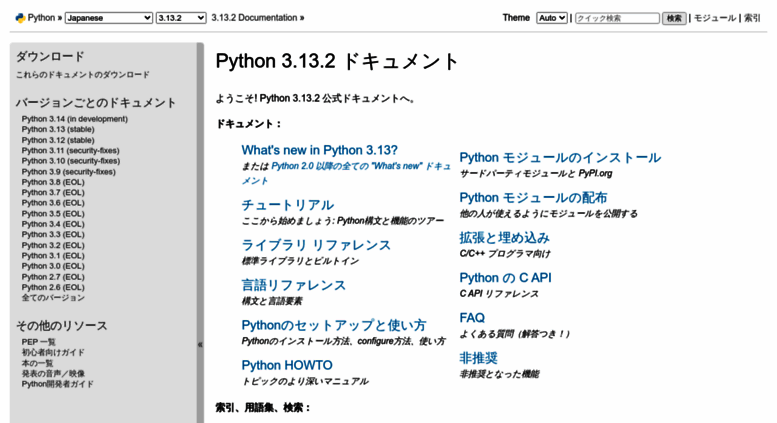Open ライブラリ リファレンス link

316,245
